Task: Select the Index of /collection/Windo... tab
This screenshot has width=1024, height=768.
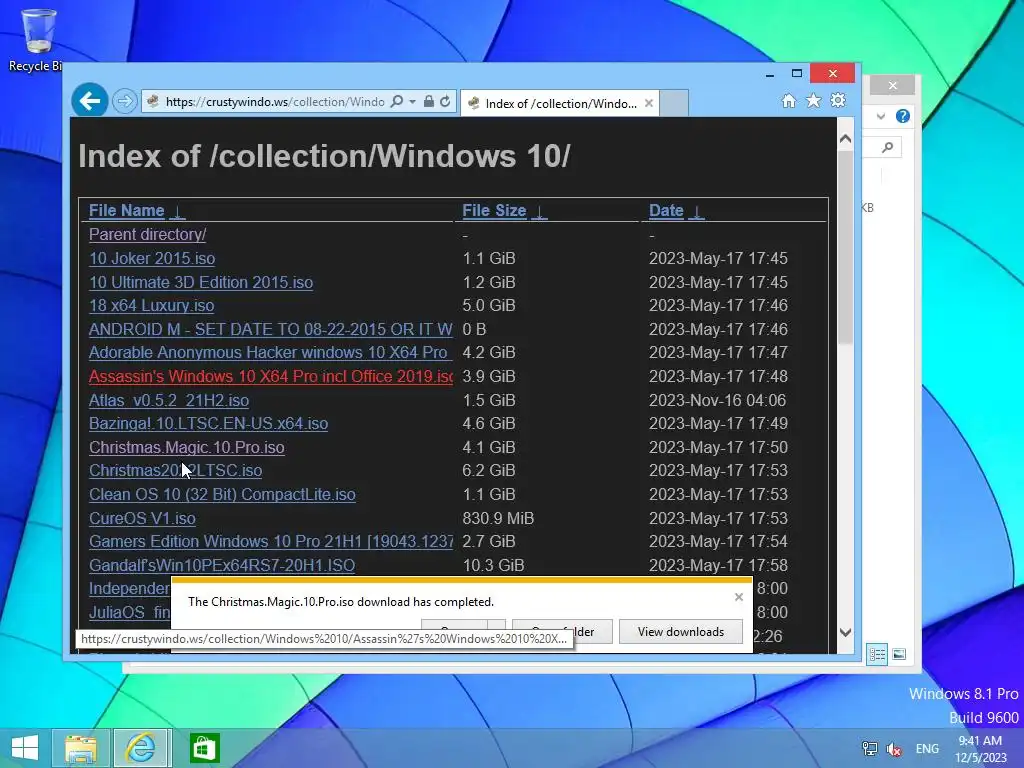Action: 560,103
